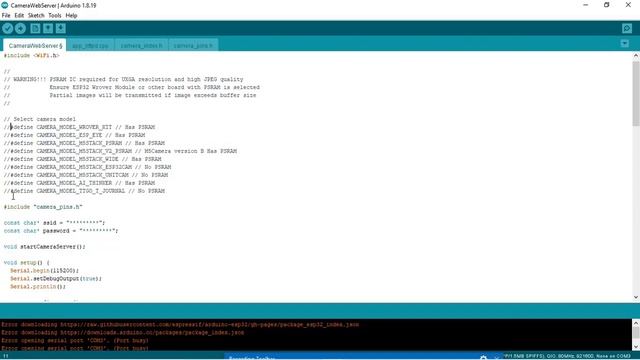
Task: Click the console scroll-down arrow
Action: click(636, 347)
